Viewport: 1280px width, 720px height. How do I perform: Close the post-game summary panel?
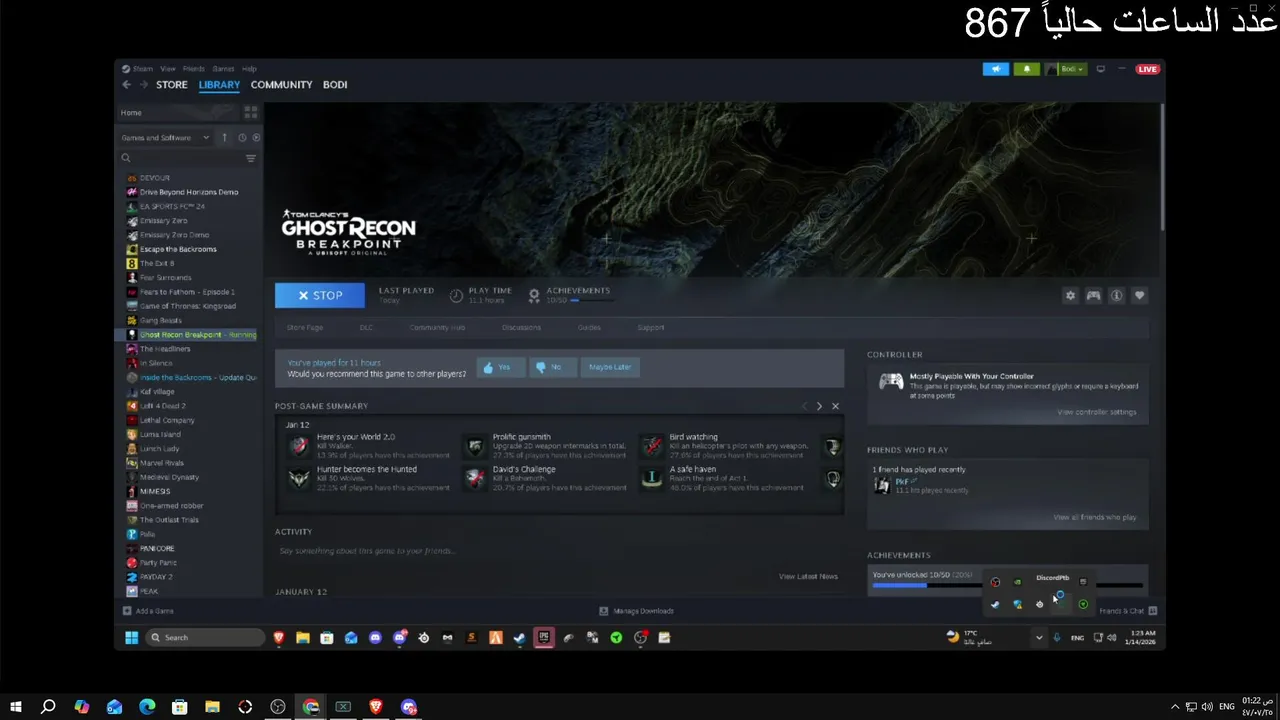click(835, 406)
